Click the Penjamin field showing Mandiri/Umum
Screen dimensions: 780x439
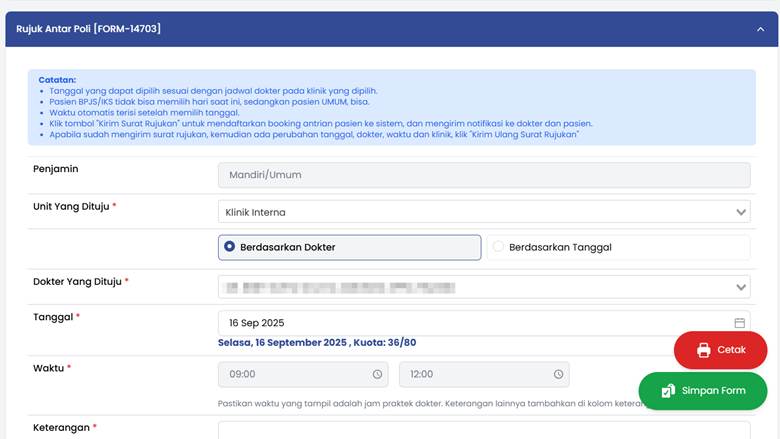[484, 175]
